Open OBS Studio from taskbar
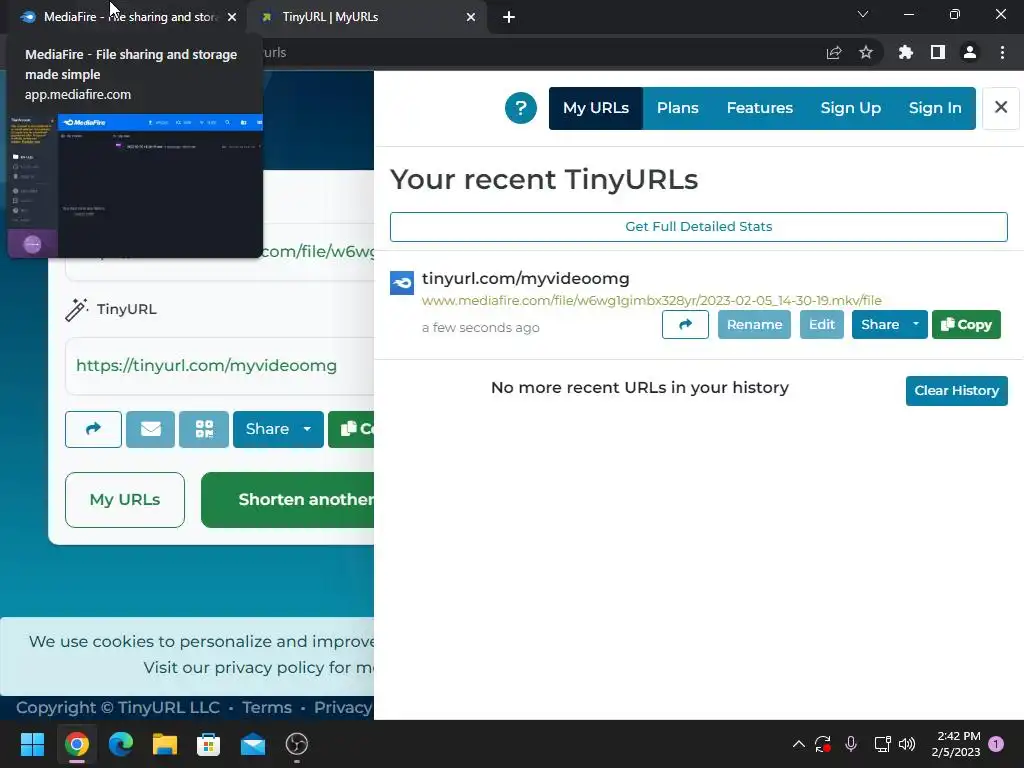Screen dimensions: 1024x768 [x=296, y=744]
